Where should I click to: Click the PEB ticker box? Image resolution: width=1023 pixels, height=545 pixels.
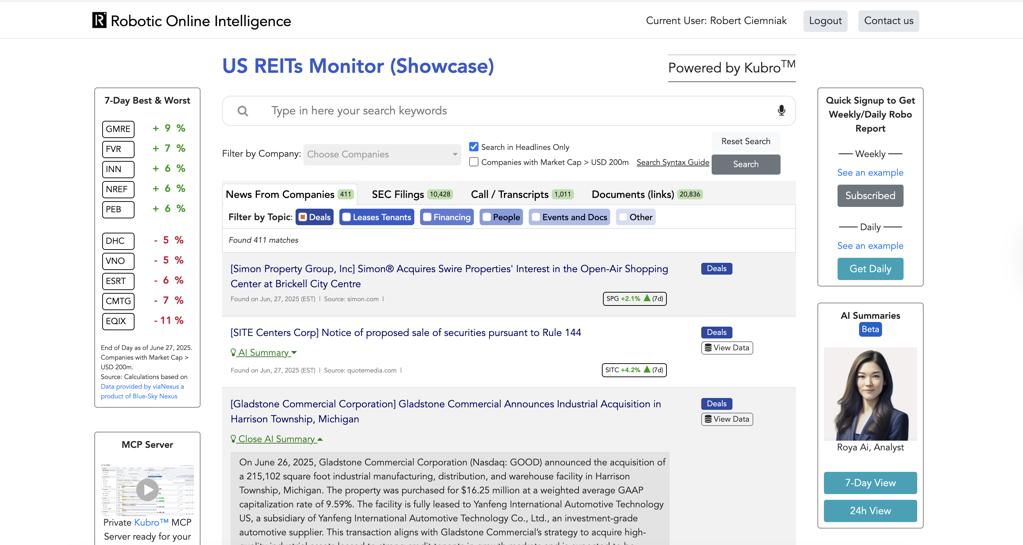[x=118, y=210]
